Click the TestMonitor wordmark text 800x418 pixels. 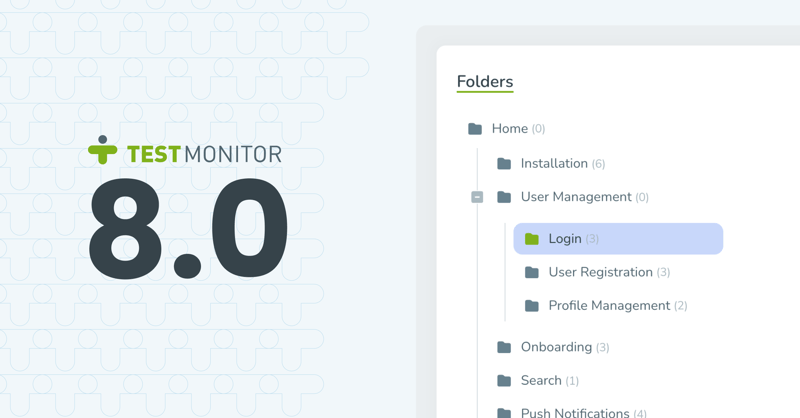coord(204,154)
